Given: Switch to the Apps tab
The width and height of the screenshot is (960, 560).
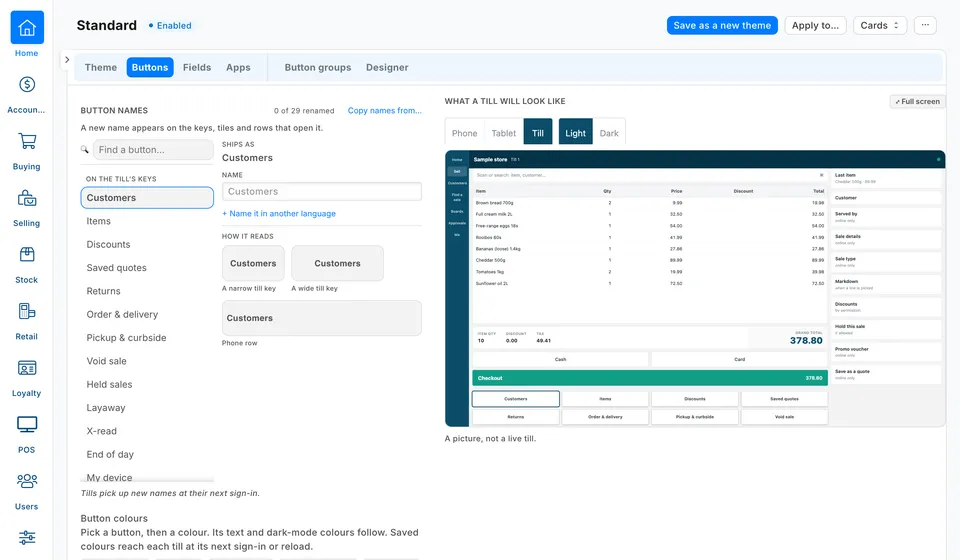Looking at the screenshot, I should click(238, 67).
